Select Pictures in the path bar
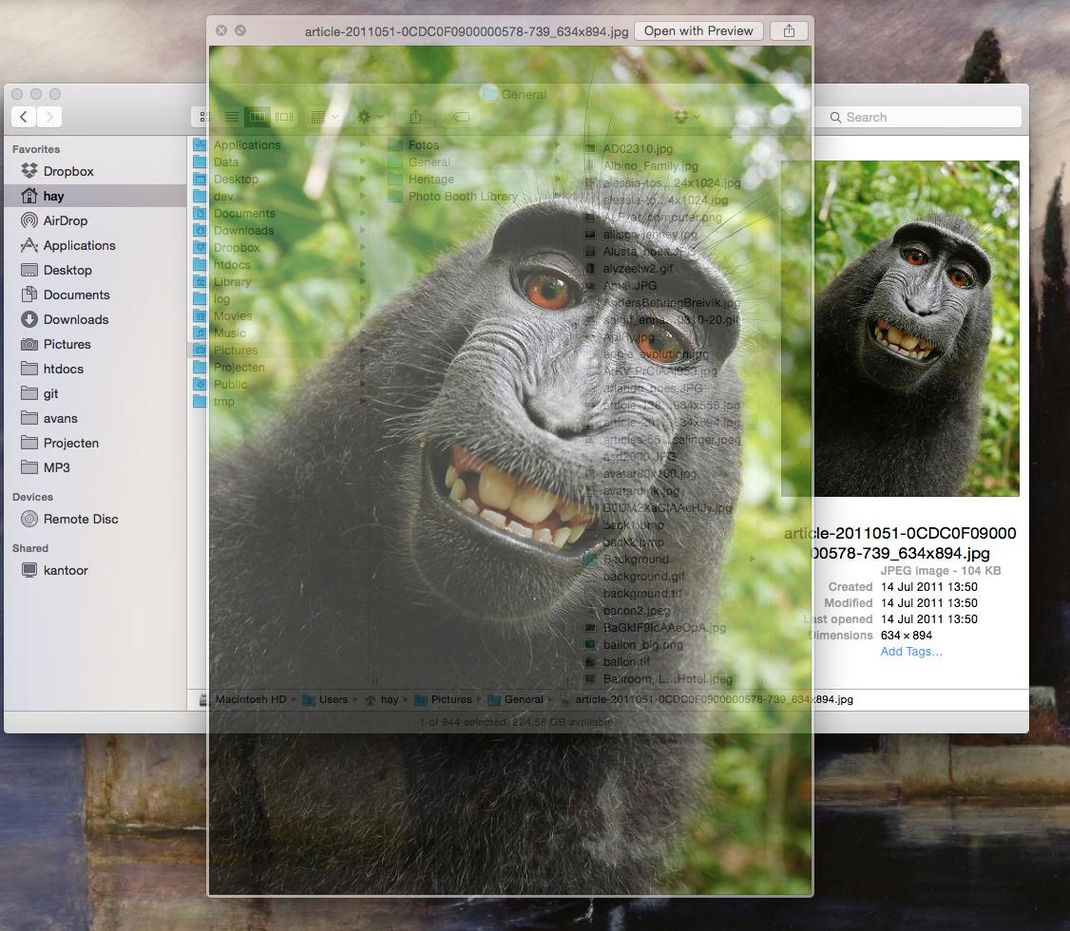 (444, 700)
